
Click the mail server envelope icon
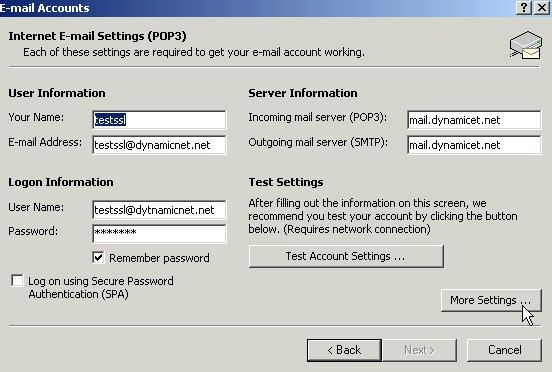(x=526, y=45)
